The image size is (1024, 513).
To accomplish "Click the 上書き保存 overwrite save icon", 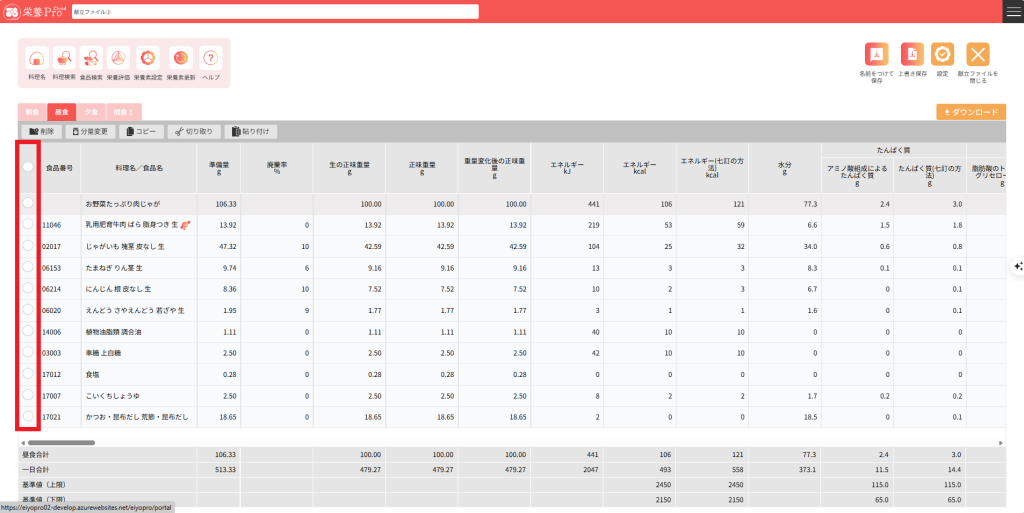I will (911, 54).
